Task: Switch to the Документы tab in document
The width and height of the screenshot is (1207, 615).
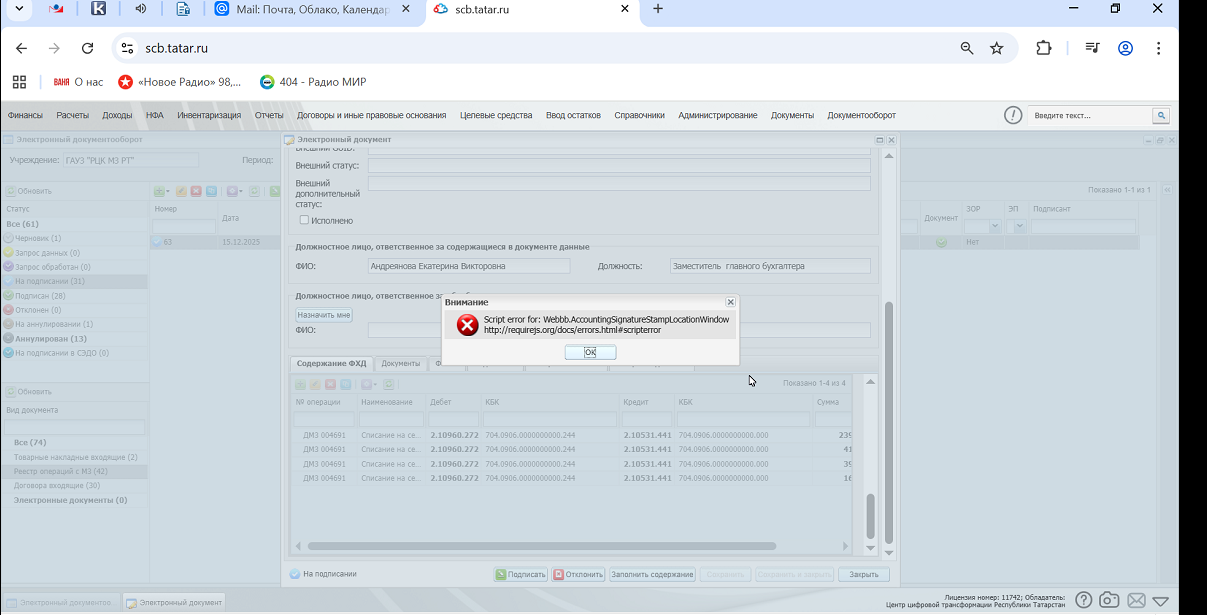Action: click(401, 364)
